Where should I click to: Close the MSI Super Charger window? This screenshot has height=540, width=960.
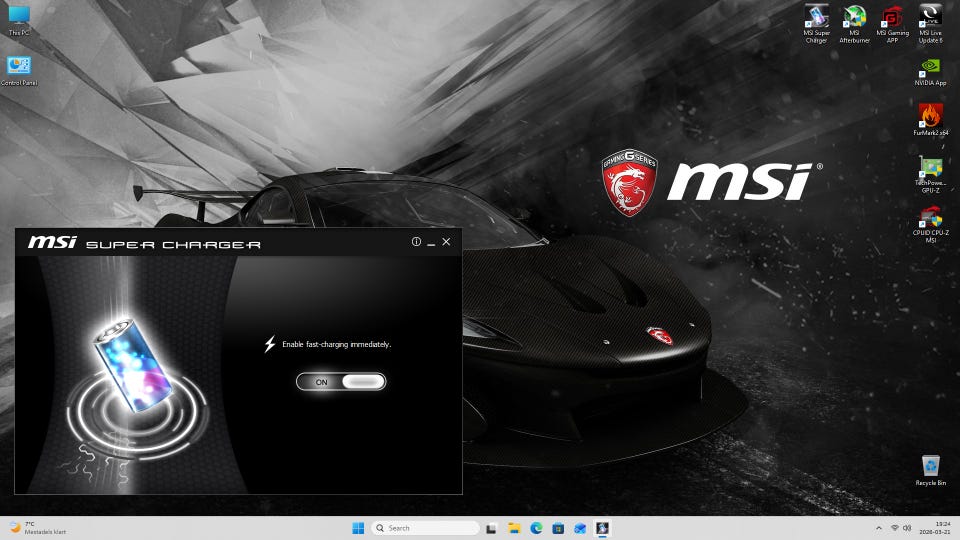click(446, 242)
